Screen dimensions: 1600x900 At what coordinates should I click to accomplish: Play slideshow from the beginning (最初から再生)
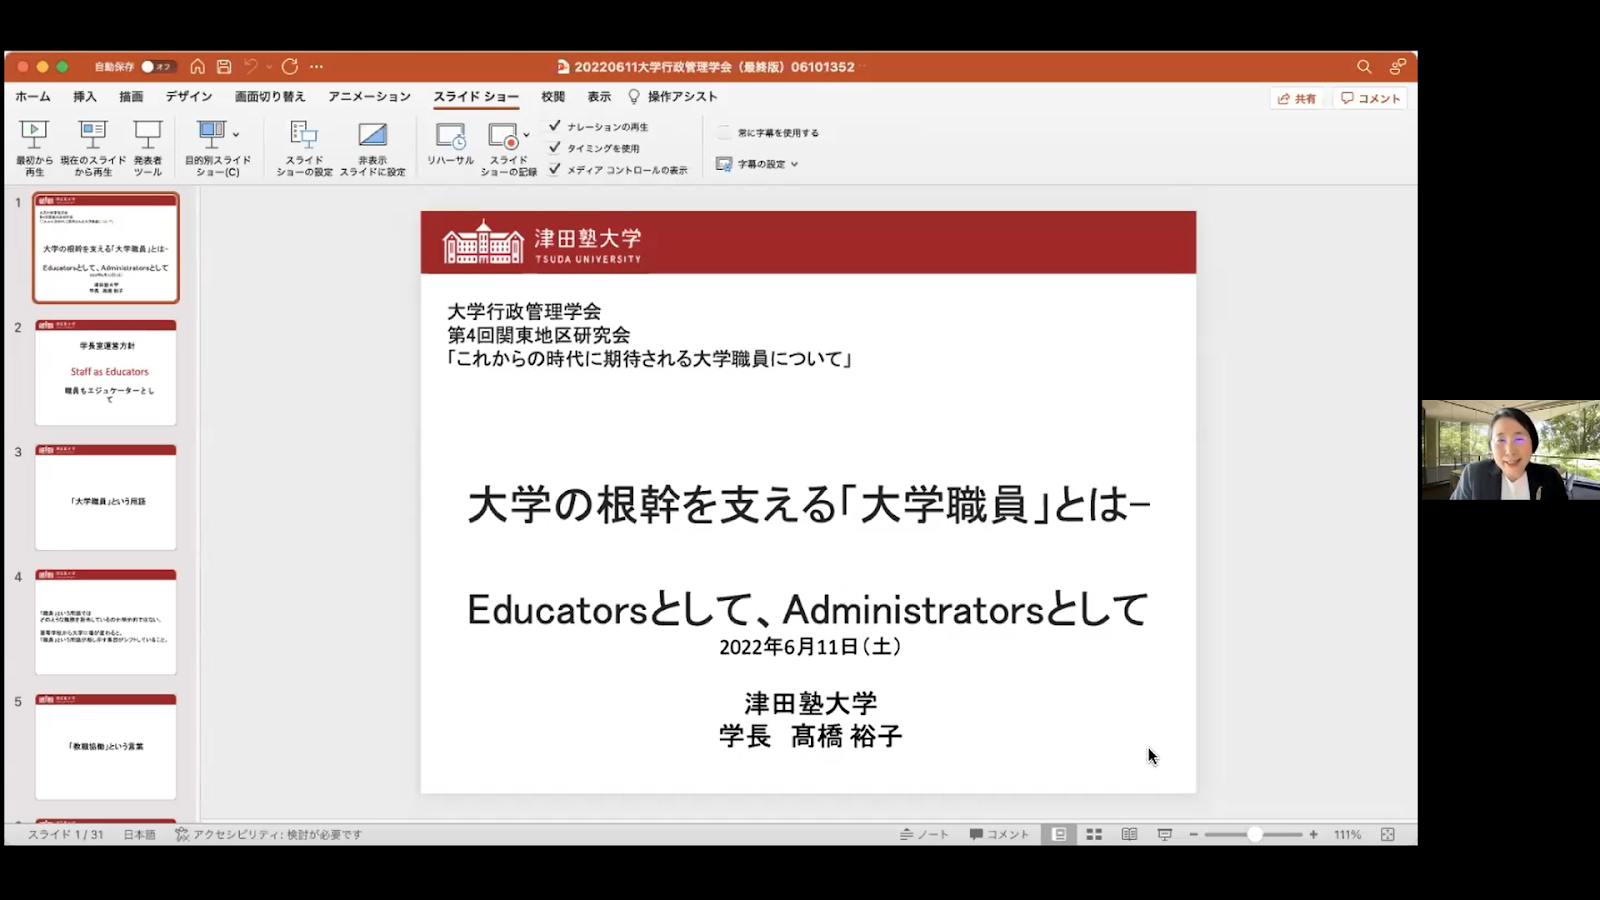(x=34, y=147)
